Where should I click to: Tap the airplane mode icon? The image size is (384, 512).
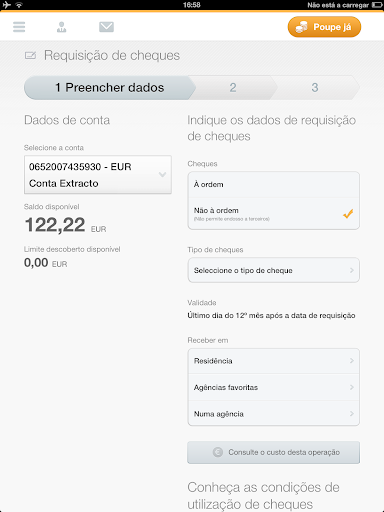click(6, 5)
